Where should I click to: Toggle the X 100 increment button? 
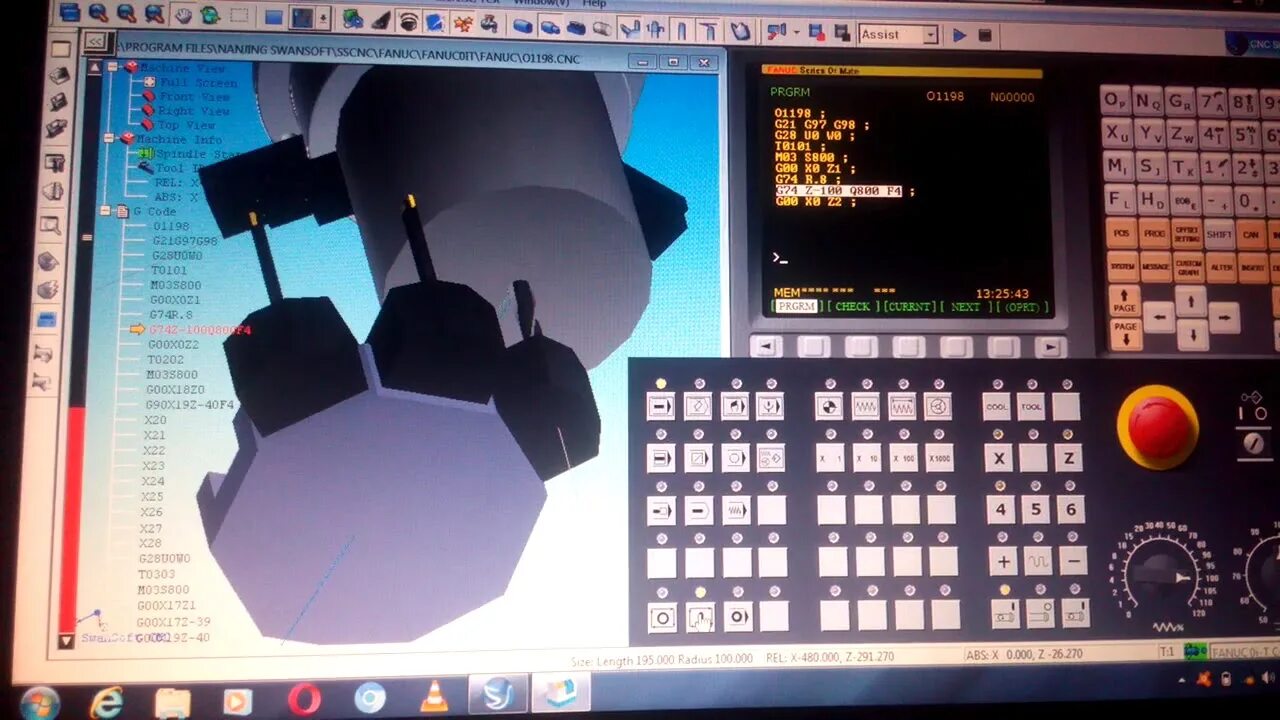pos(903,458)
